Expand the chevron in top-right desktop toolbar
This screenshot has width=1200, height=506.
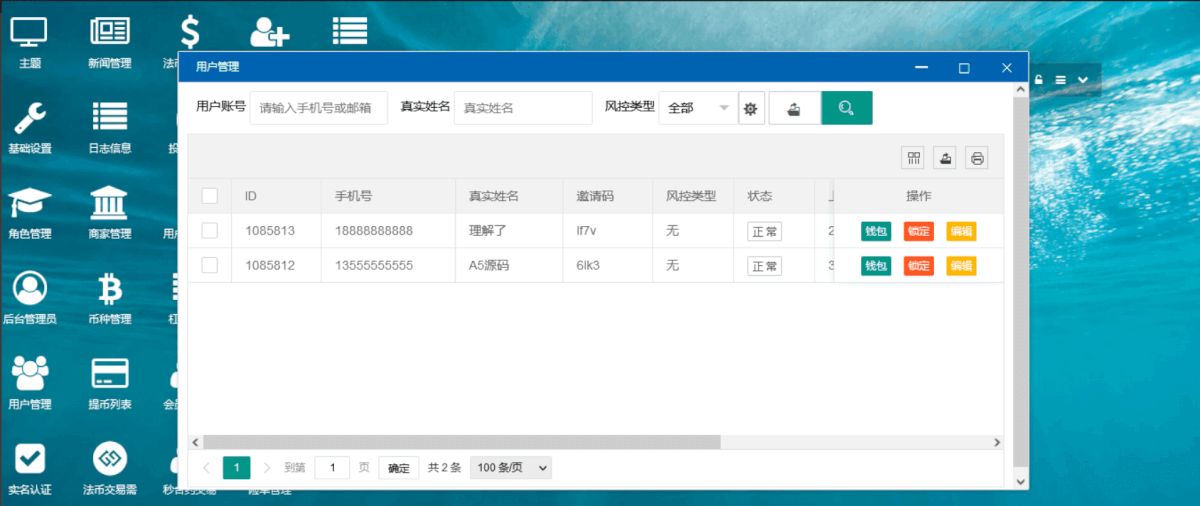(x=1082, y=79)
